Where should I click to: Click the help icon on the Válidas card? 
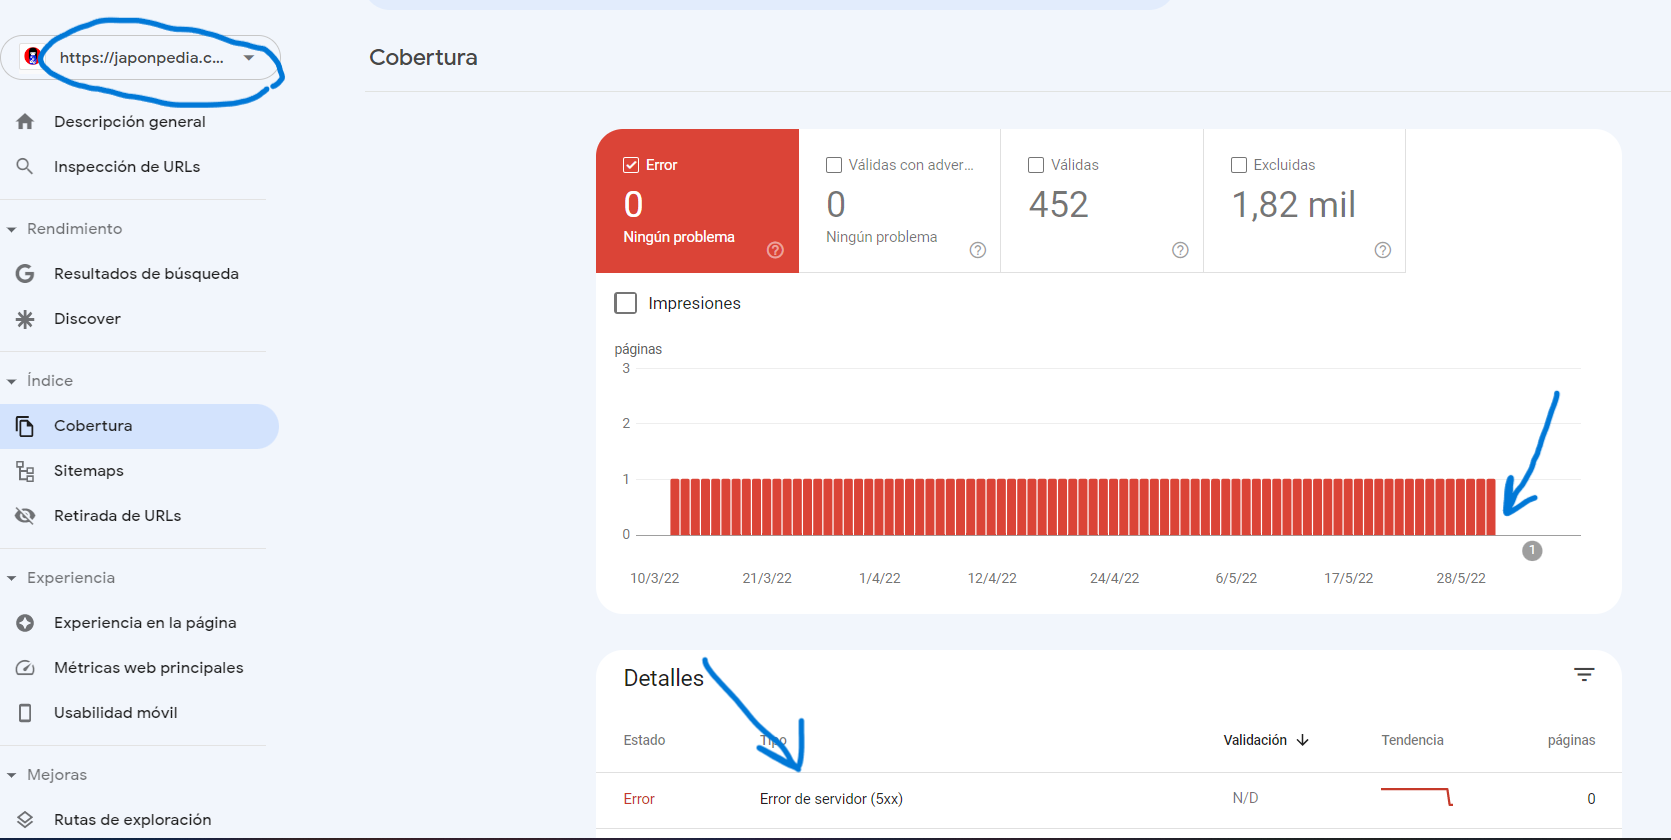click(x=1180, y=250)
